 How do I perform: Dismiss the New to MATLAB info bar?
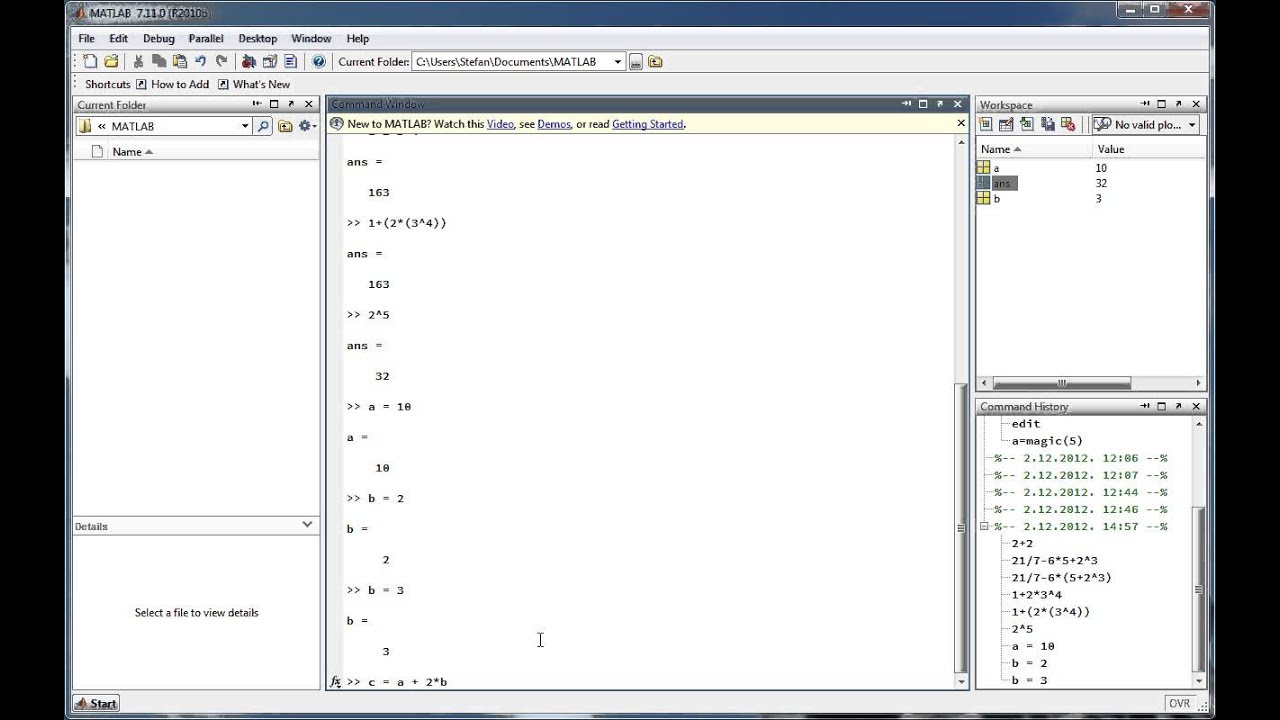[961, 124]
